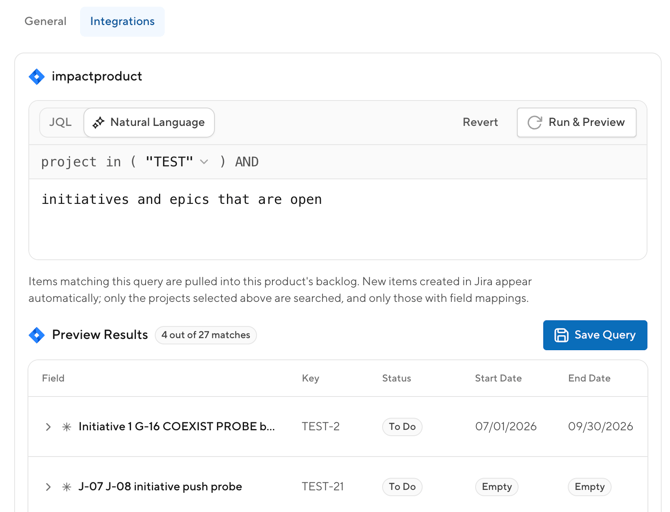The height and width of the screenshot is (512, 670).
Task: Select the JQL query mode
Action: 60,122
